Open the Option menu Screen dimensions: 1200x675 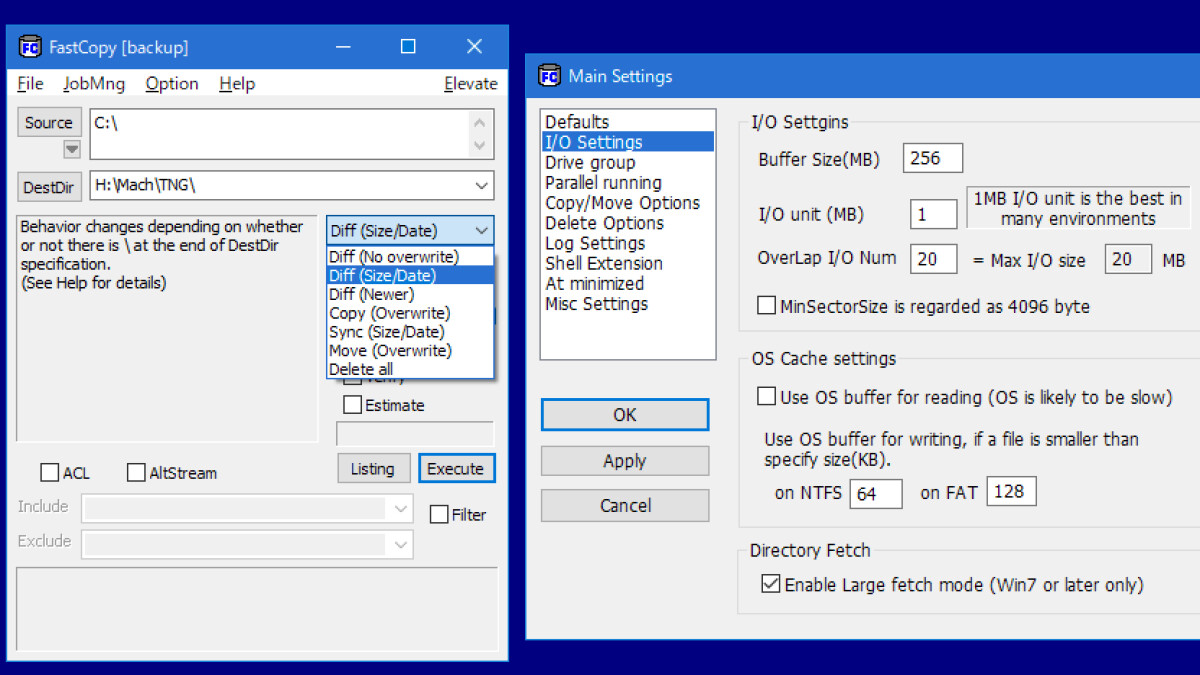tap(172, 84)
